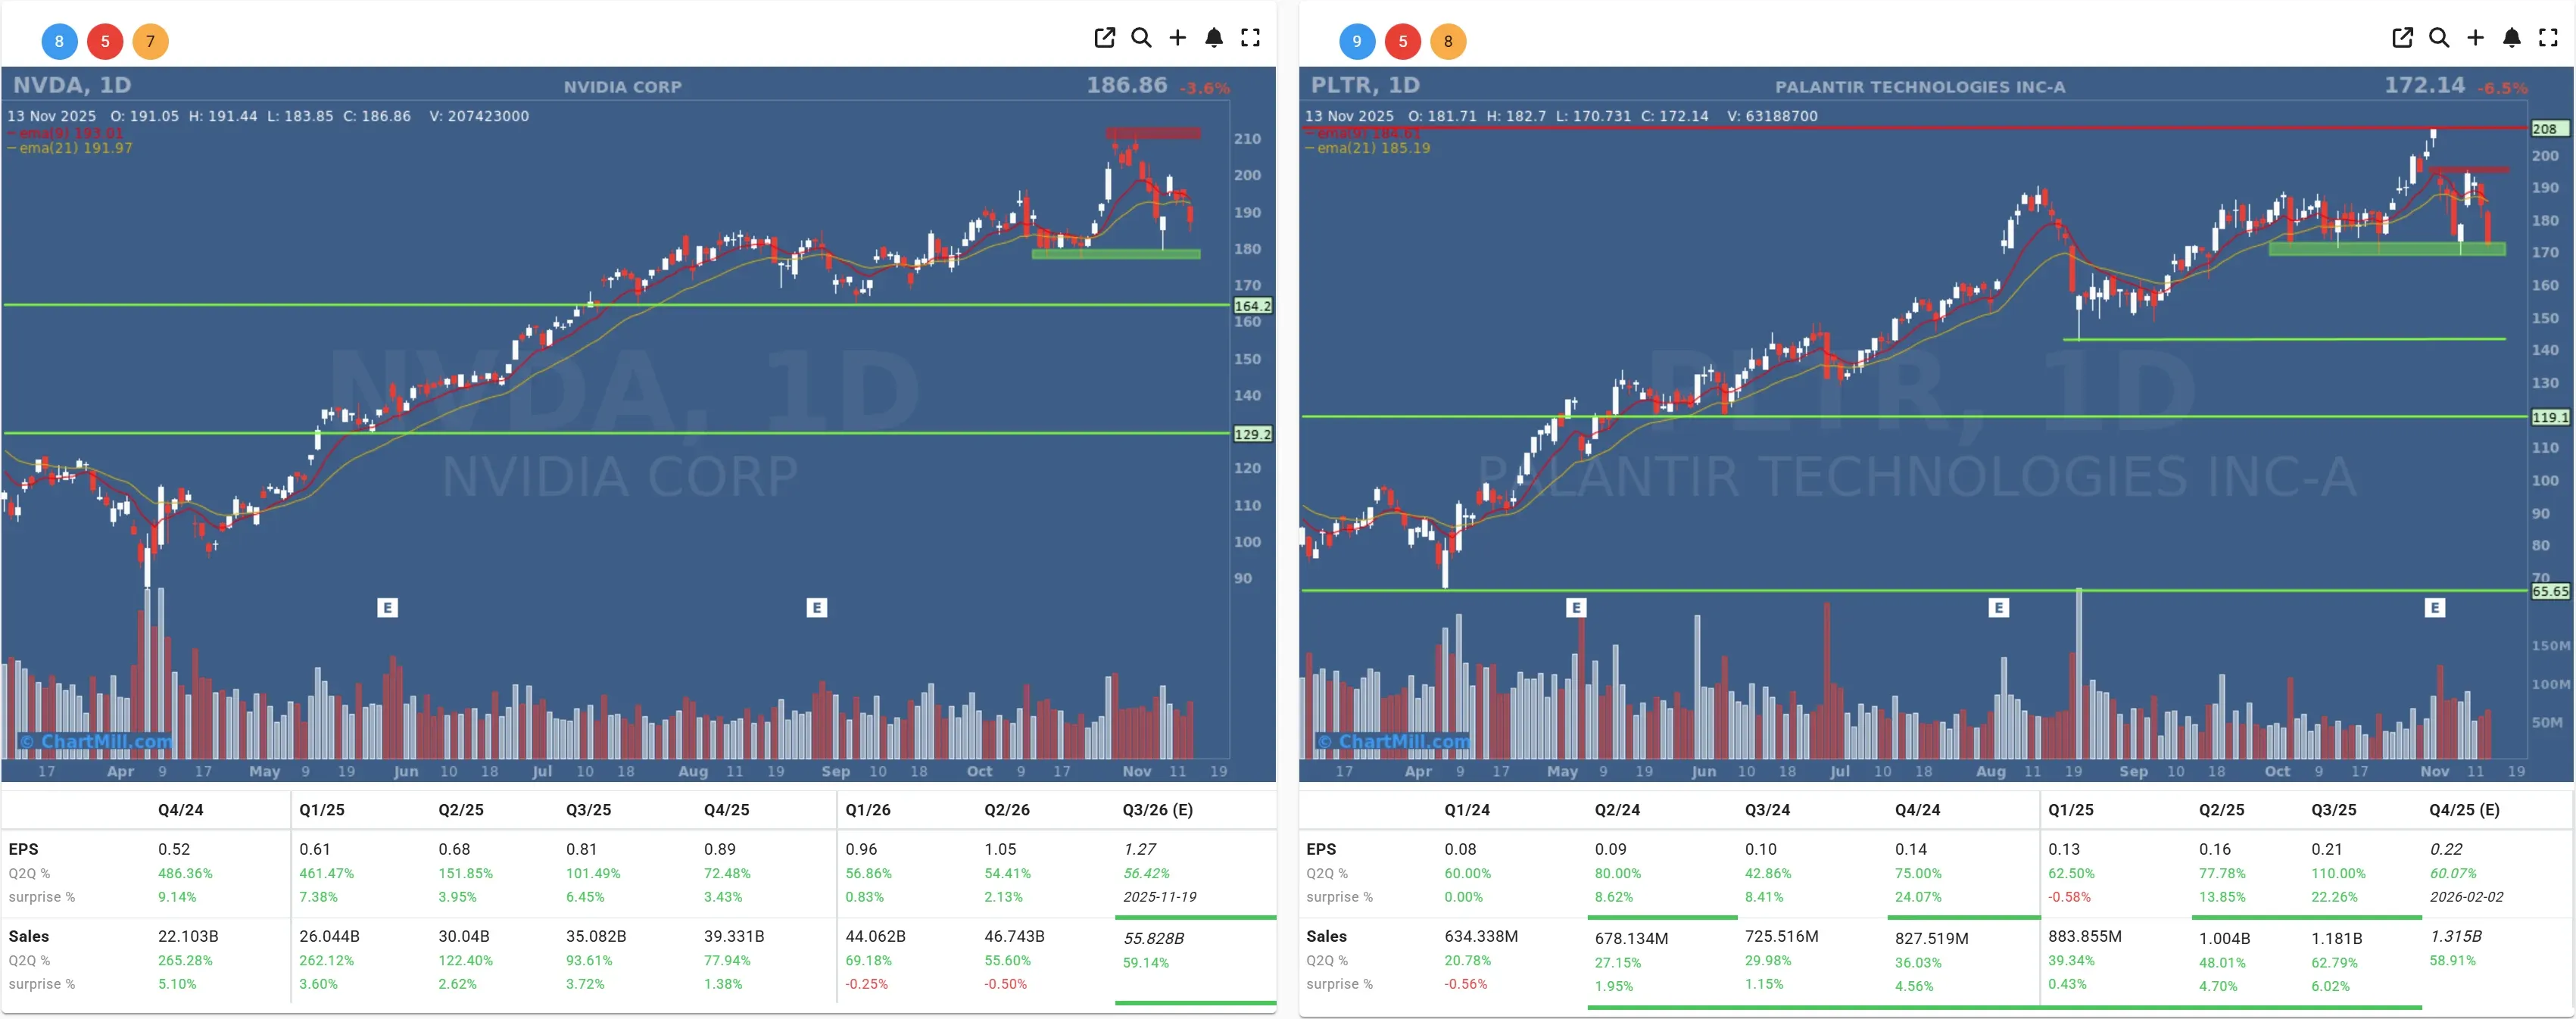Click the blue 8 rating badge for NVDA
Image resolution: width=2576 pixels, height=1019 pixels.
click(x=58, y=41)
